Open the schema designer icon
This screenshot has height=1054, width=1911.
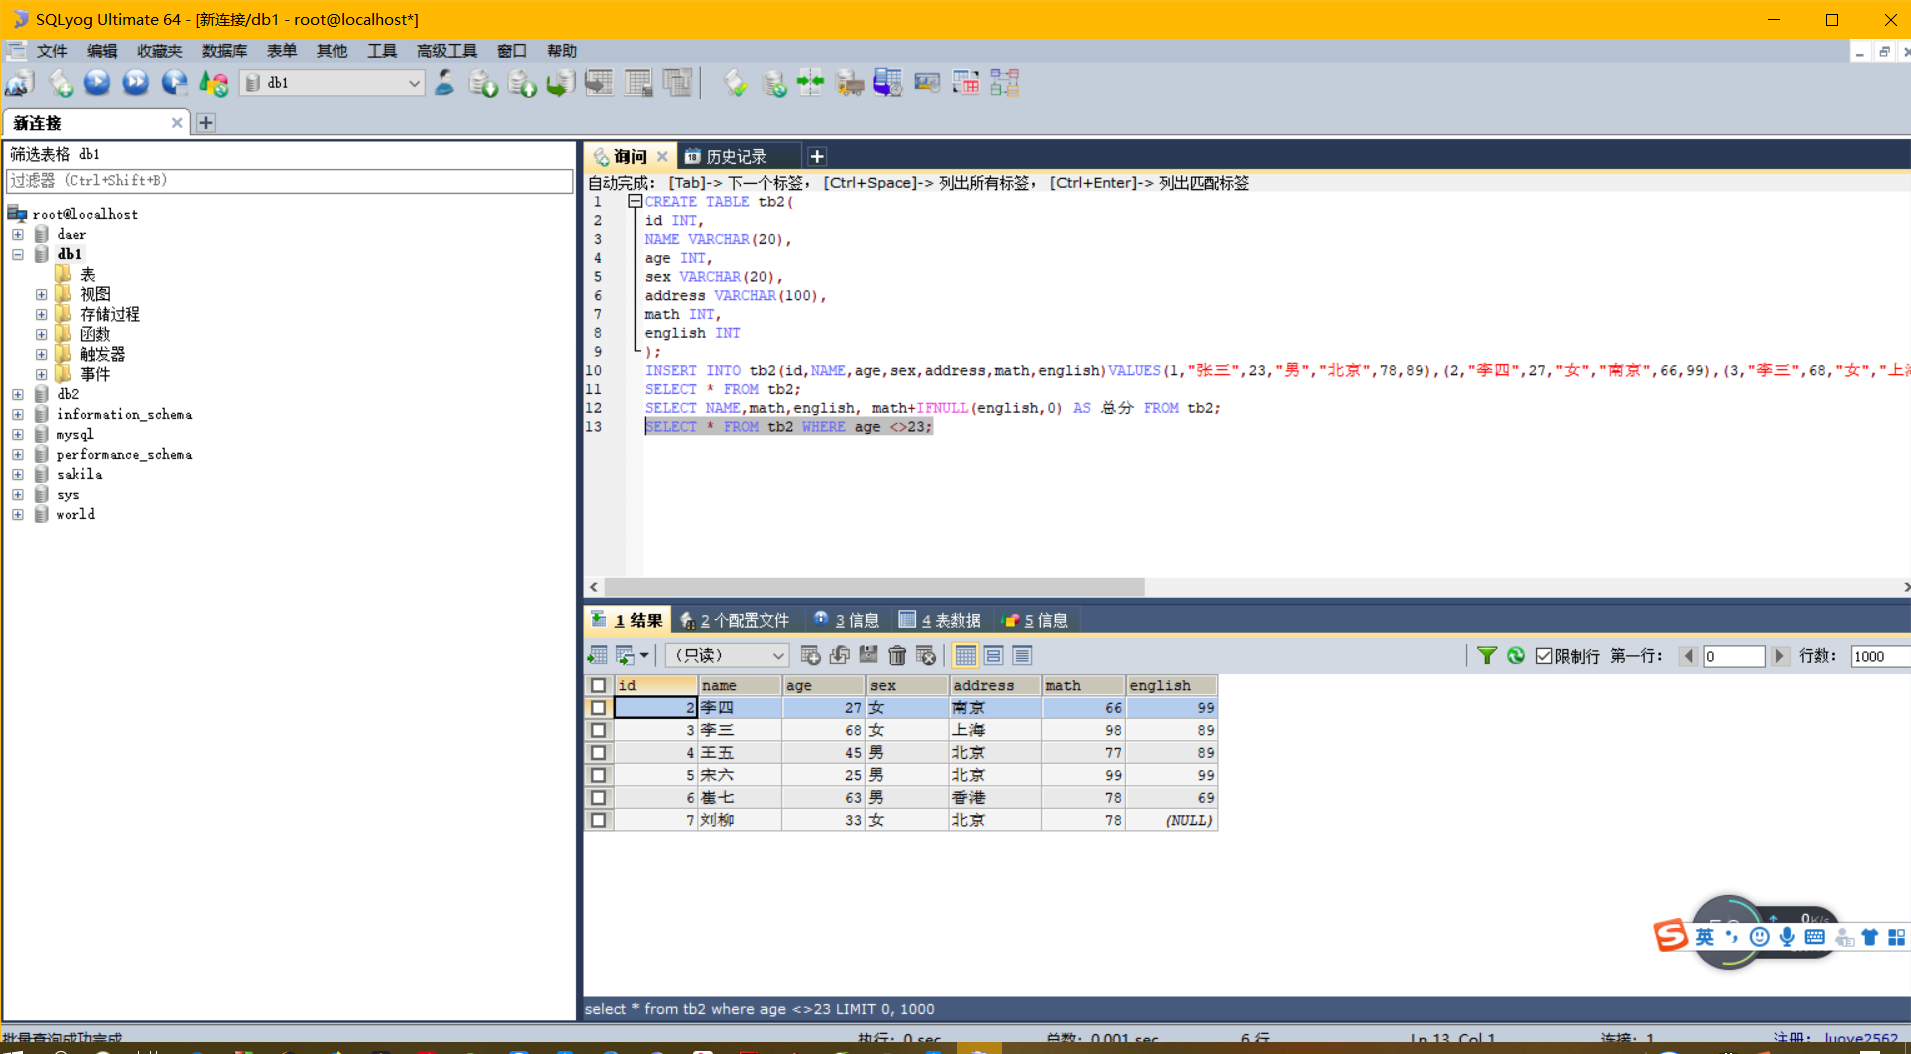[1005, 83]
